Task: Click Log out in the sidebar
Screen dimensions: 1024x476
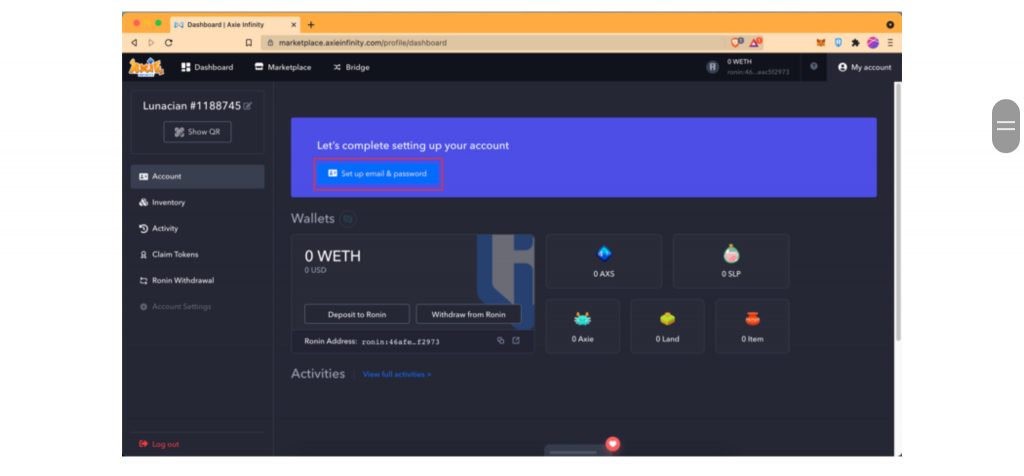Action: (x=159, y=444)
